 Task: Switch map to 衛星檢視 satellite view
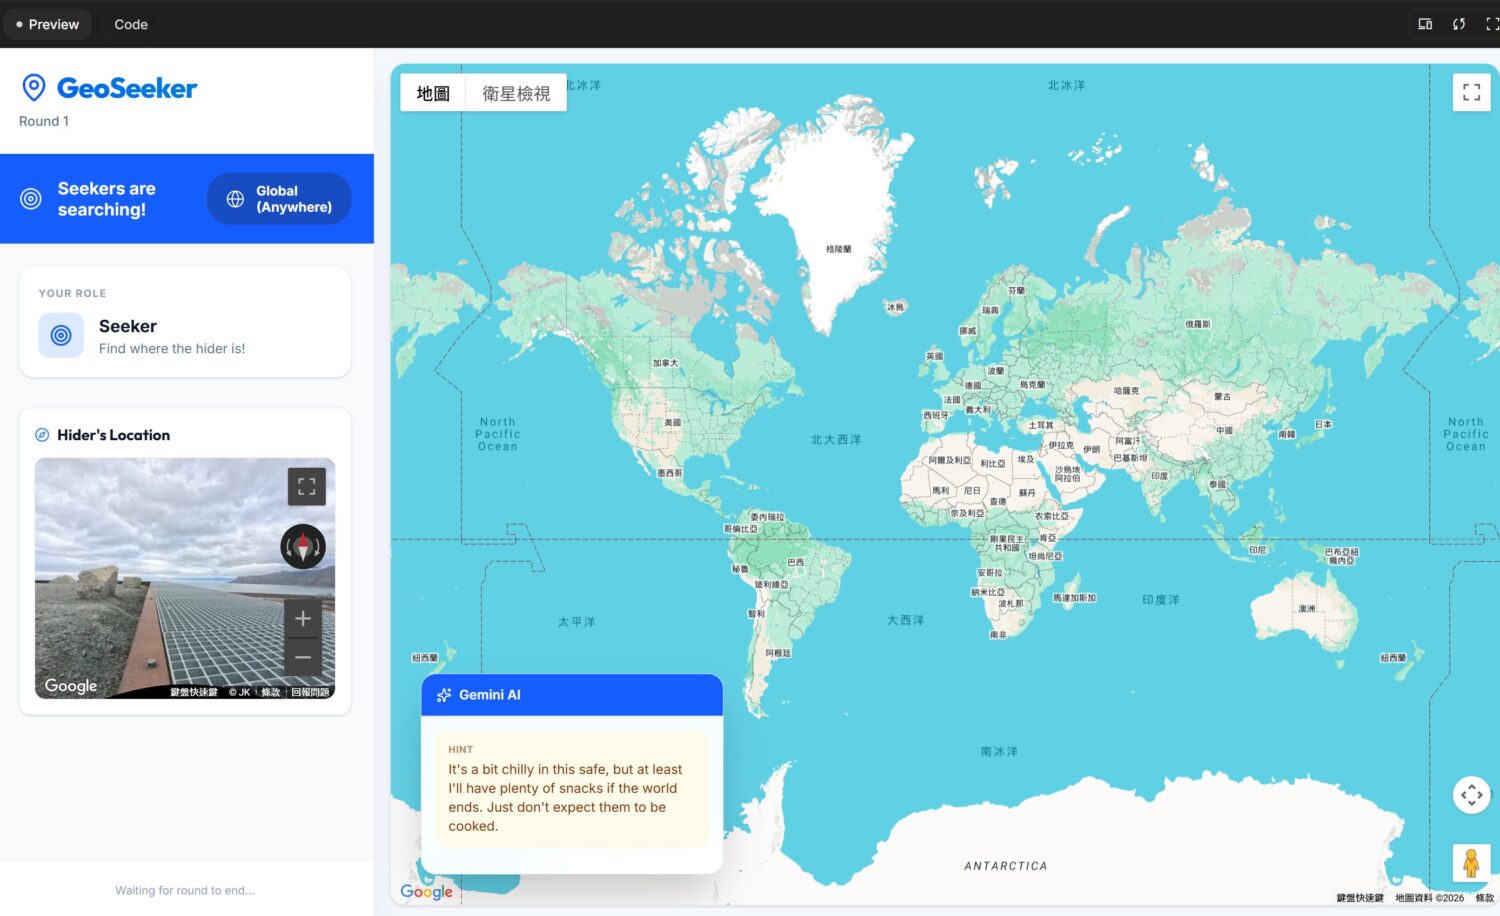tap(516, 93)
